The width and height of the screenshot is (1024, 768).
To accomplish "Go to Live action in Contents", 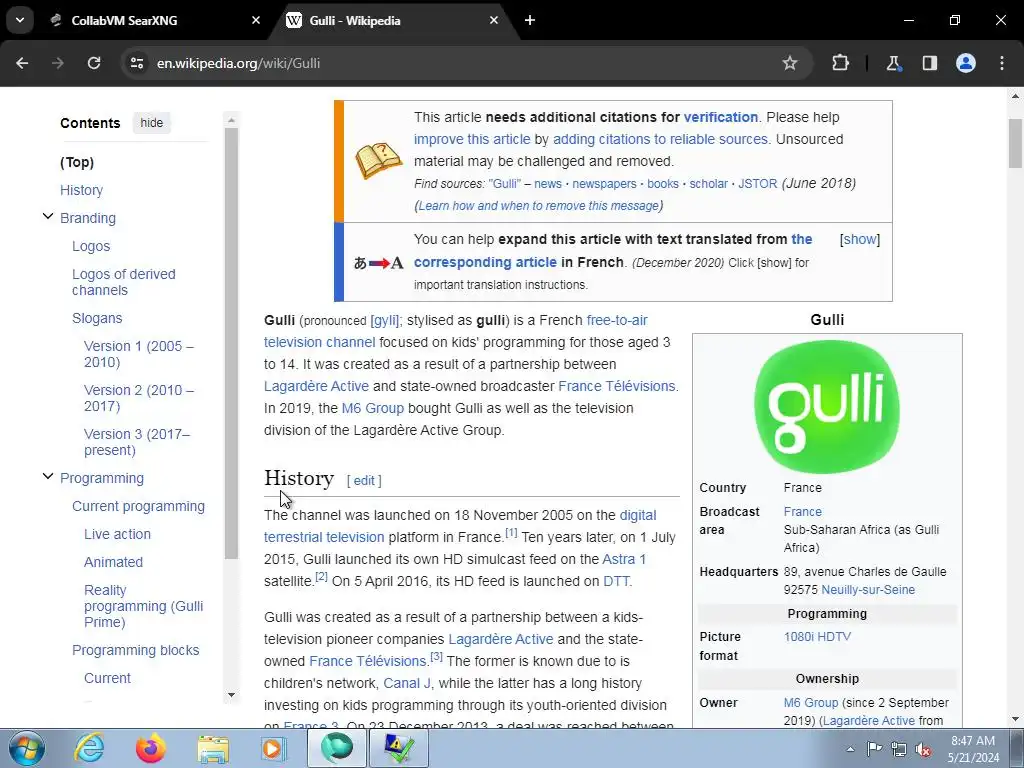I will point(118,534).
